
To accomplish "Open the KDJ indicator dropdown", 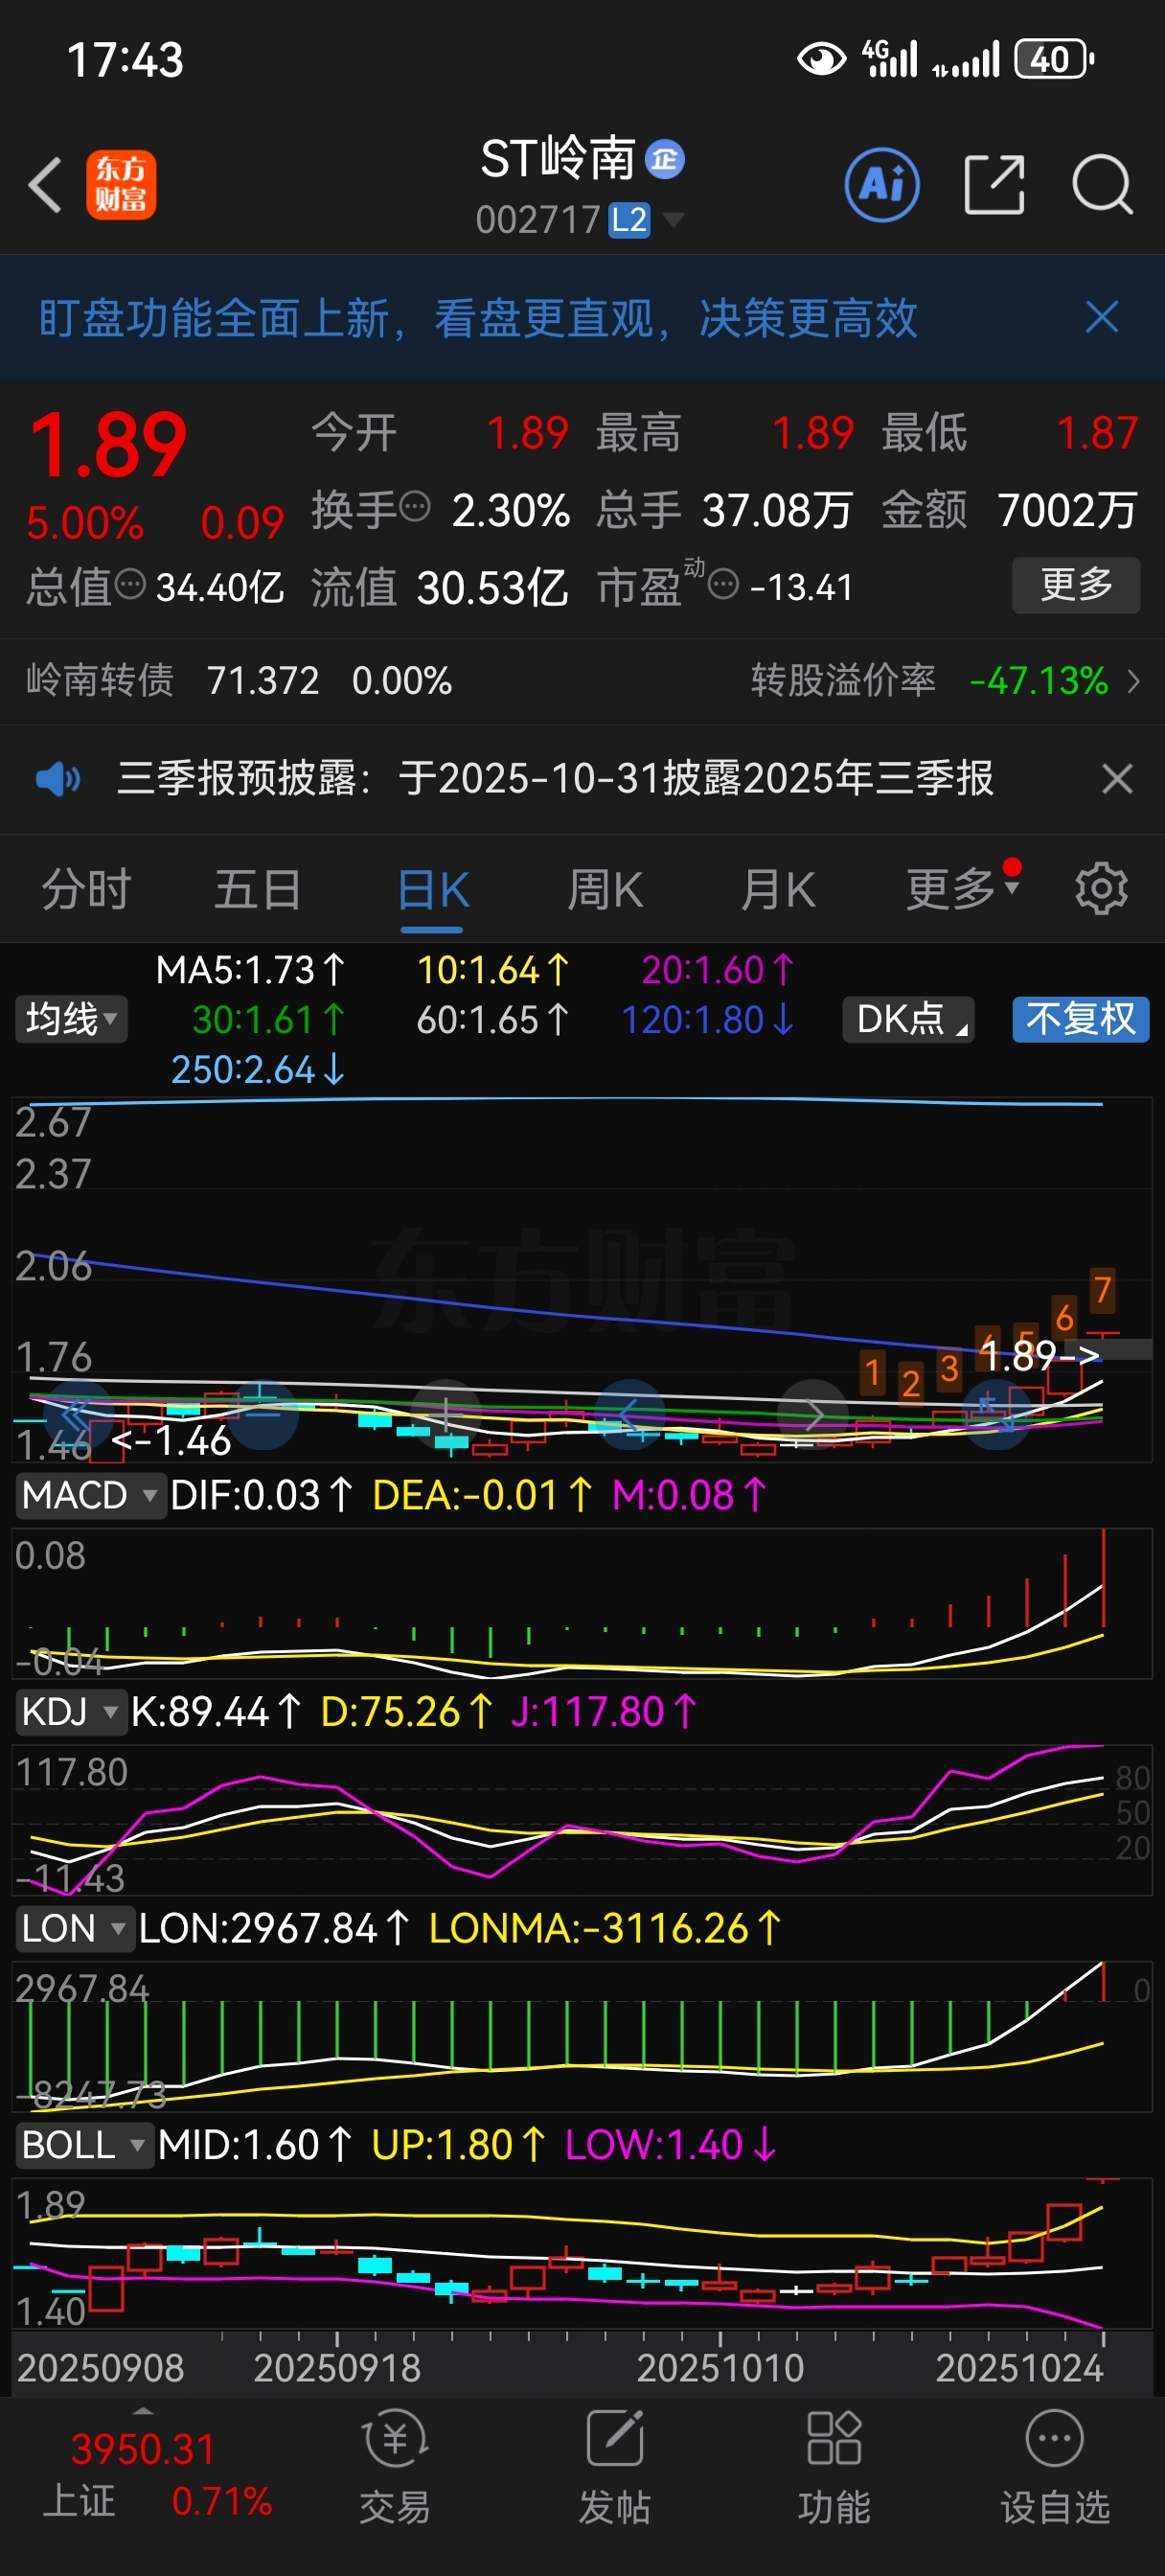I will tap(70, 1711).
